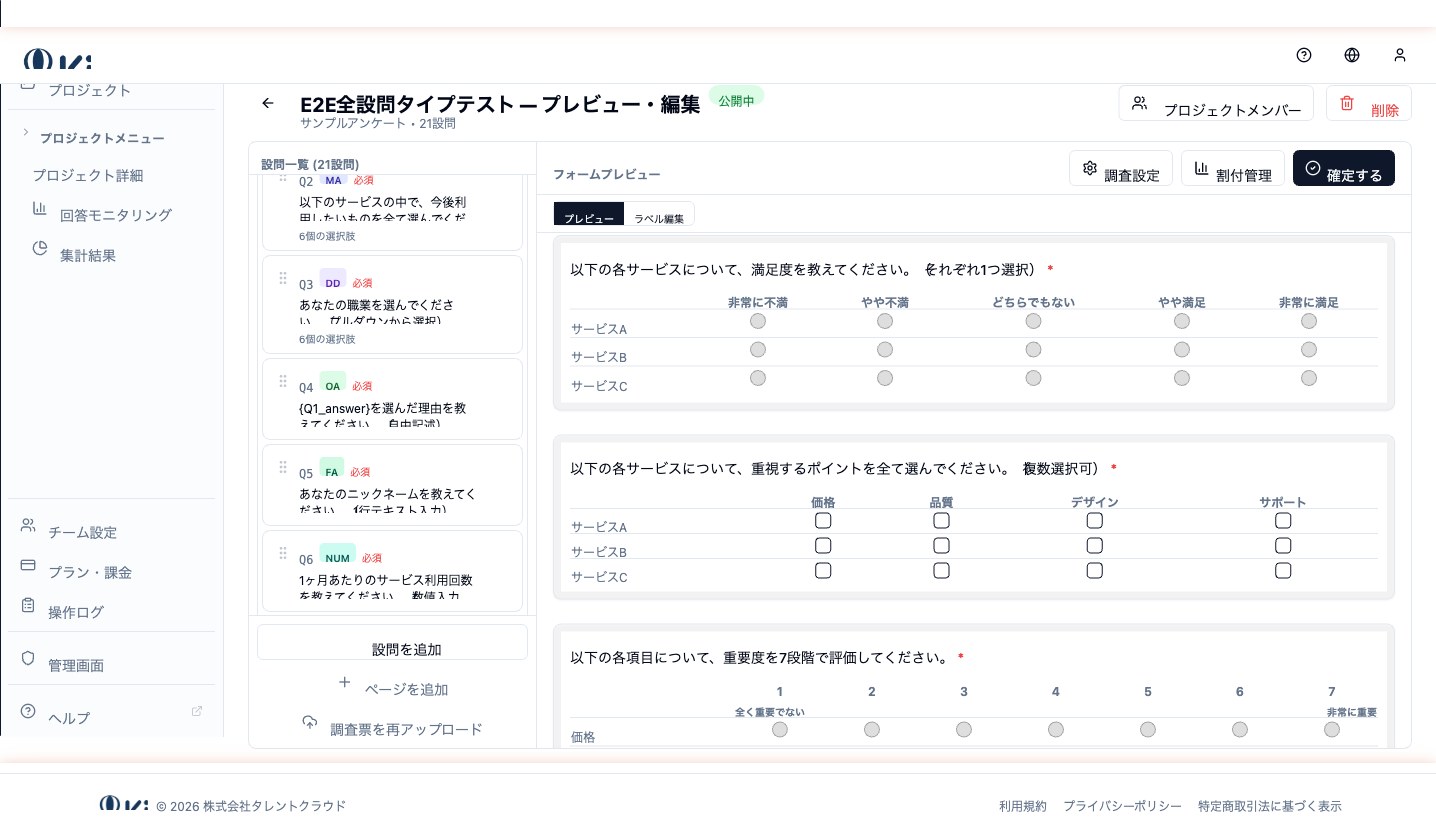Screen dimensions: 1436x826
Task: Click the shield icon for 管理画面
Action: (28, 659)
